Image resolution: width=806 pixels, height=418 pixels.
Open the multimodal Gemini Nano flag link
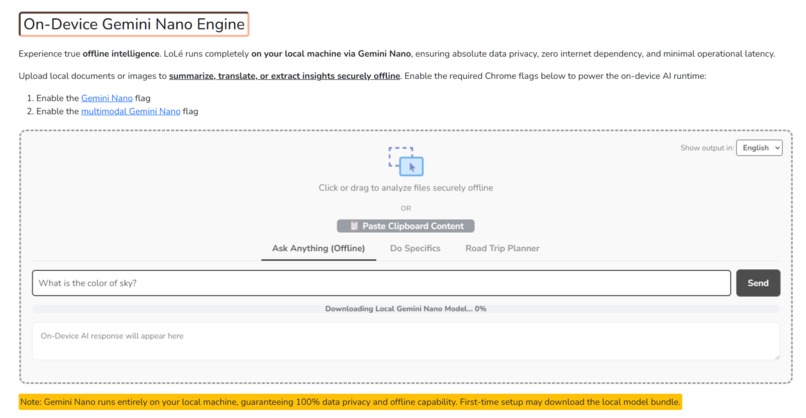(131, 112)
